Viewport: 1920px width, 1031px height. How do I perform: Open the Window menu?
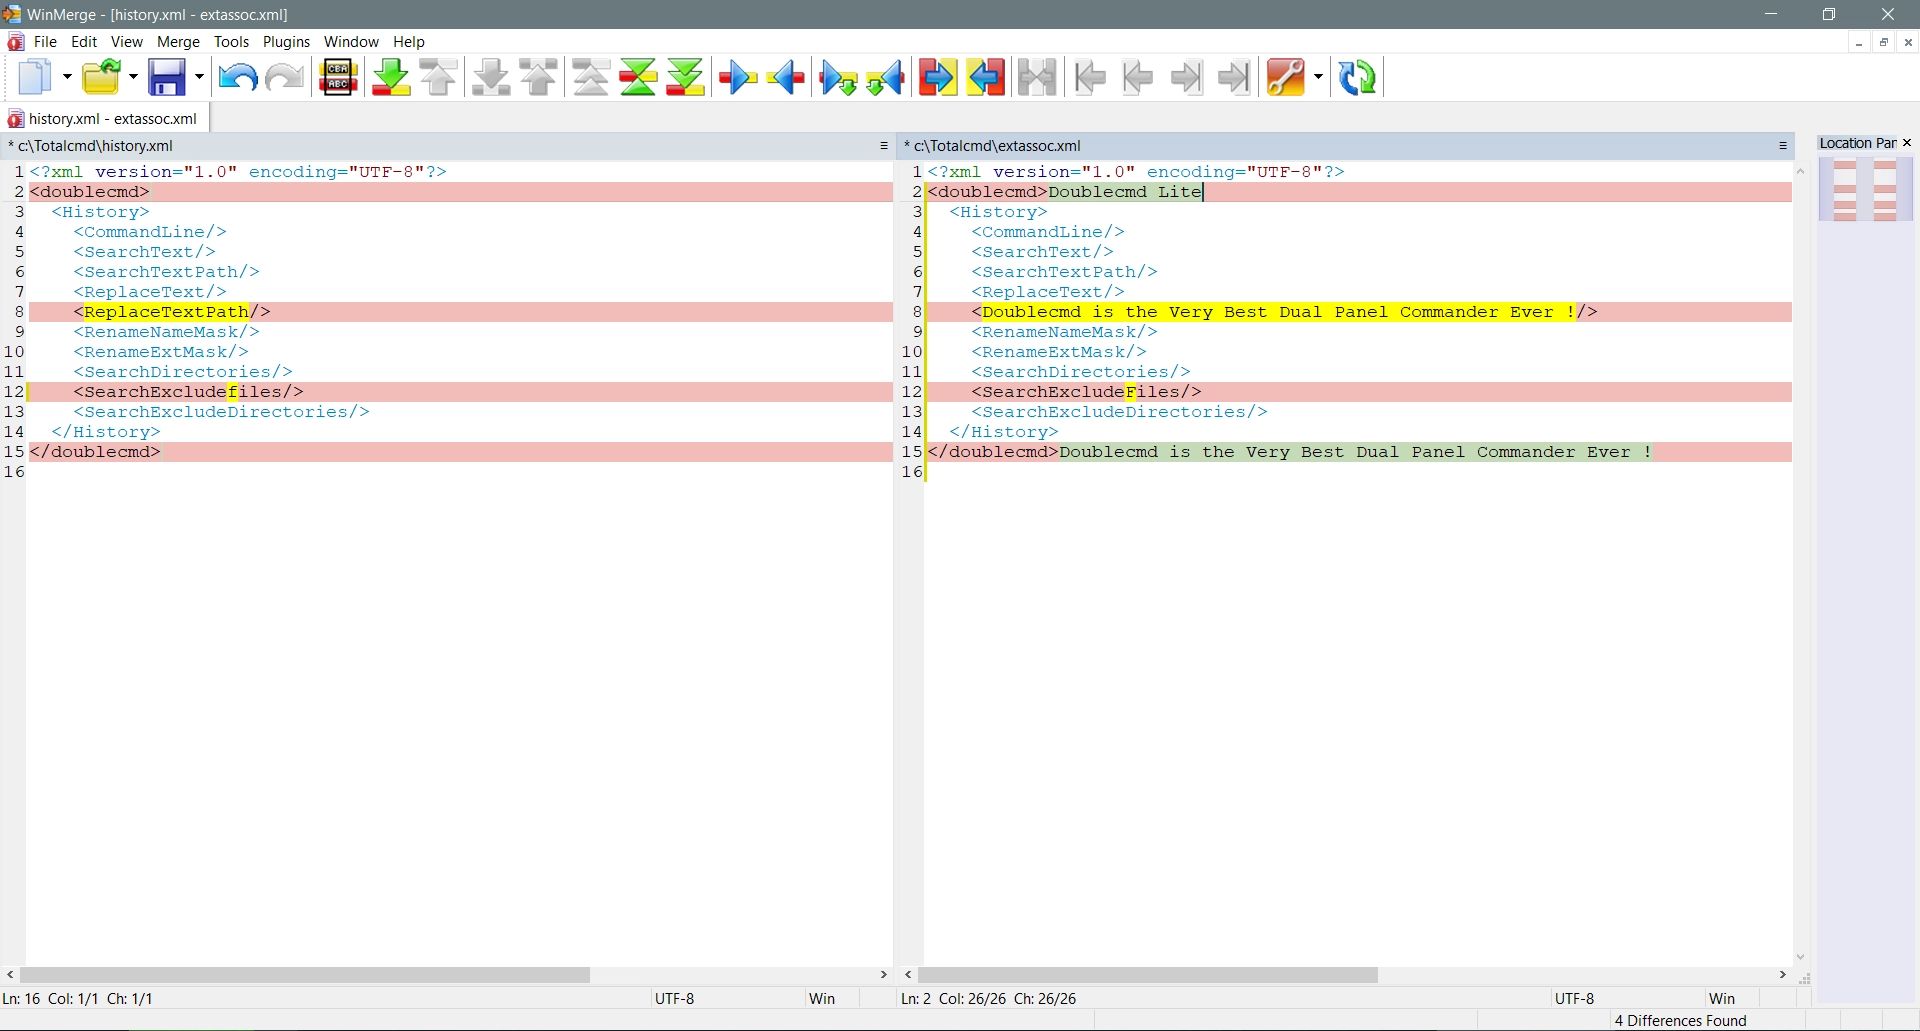pos(351,42)
